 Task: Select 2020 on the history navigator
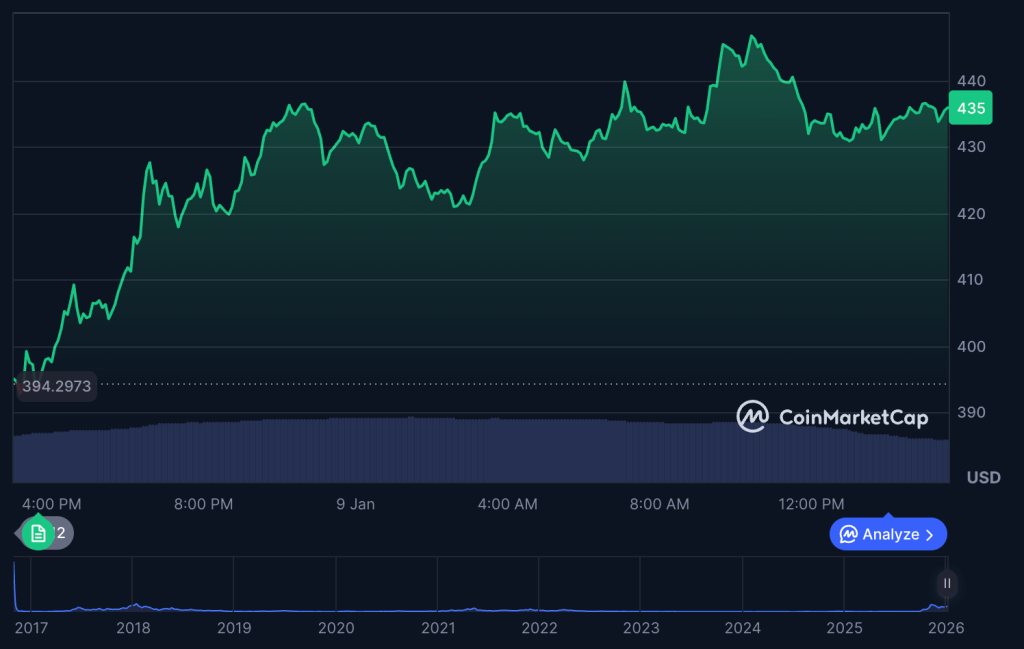pos(336,628)
